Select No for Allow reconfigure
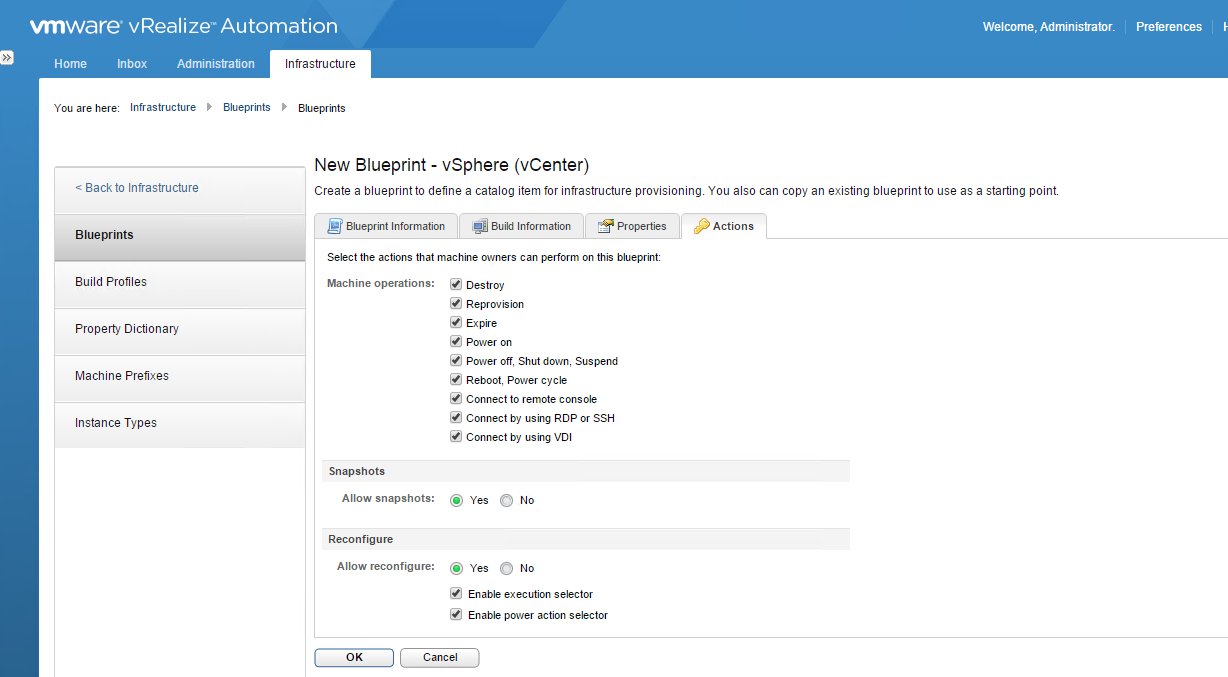 506,568
